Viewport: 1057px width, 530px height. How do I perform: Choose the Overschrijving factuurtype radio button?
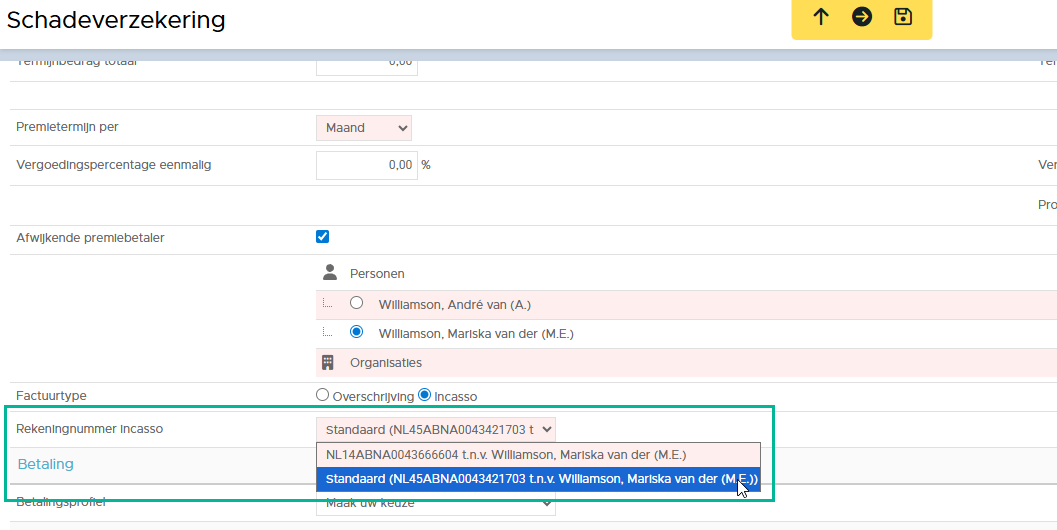pos(322,395)
